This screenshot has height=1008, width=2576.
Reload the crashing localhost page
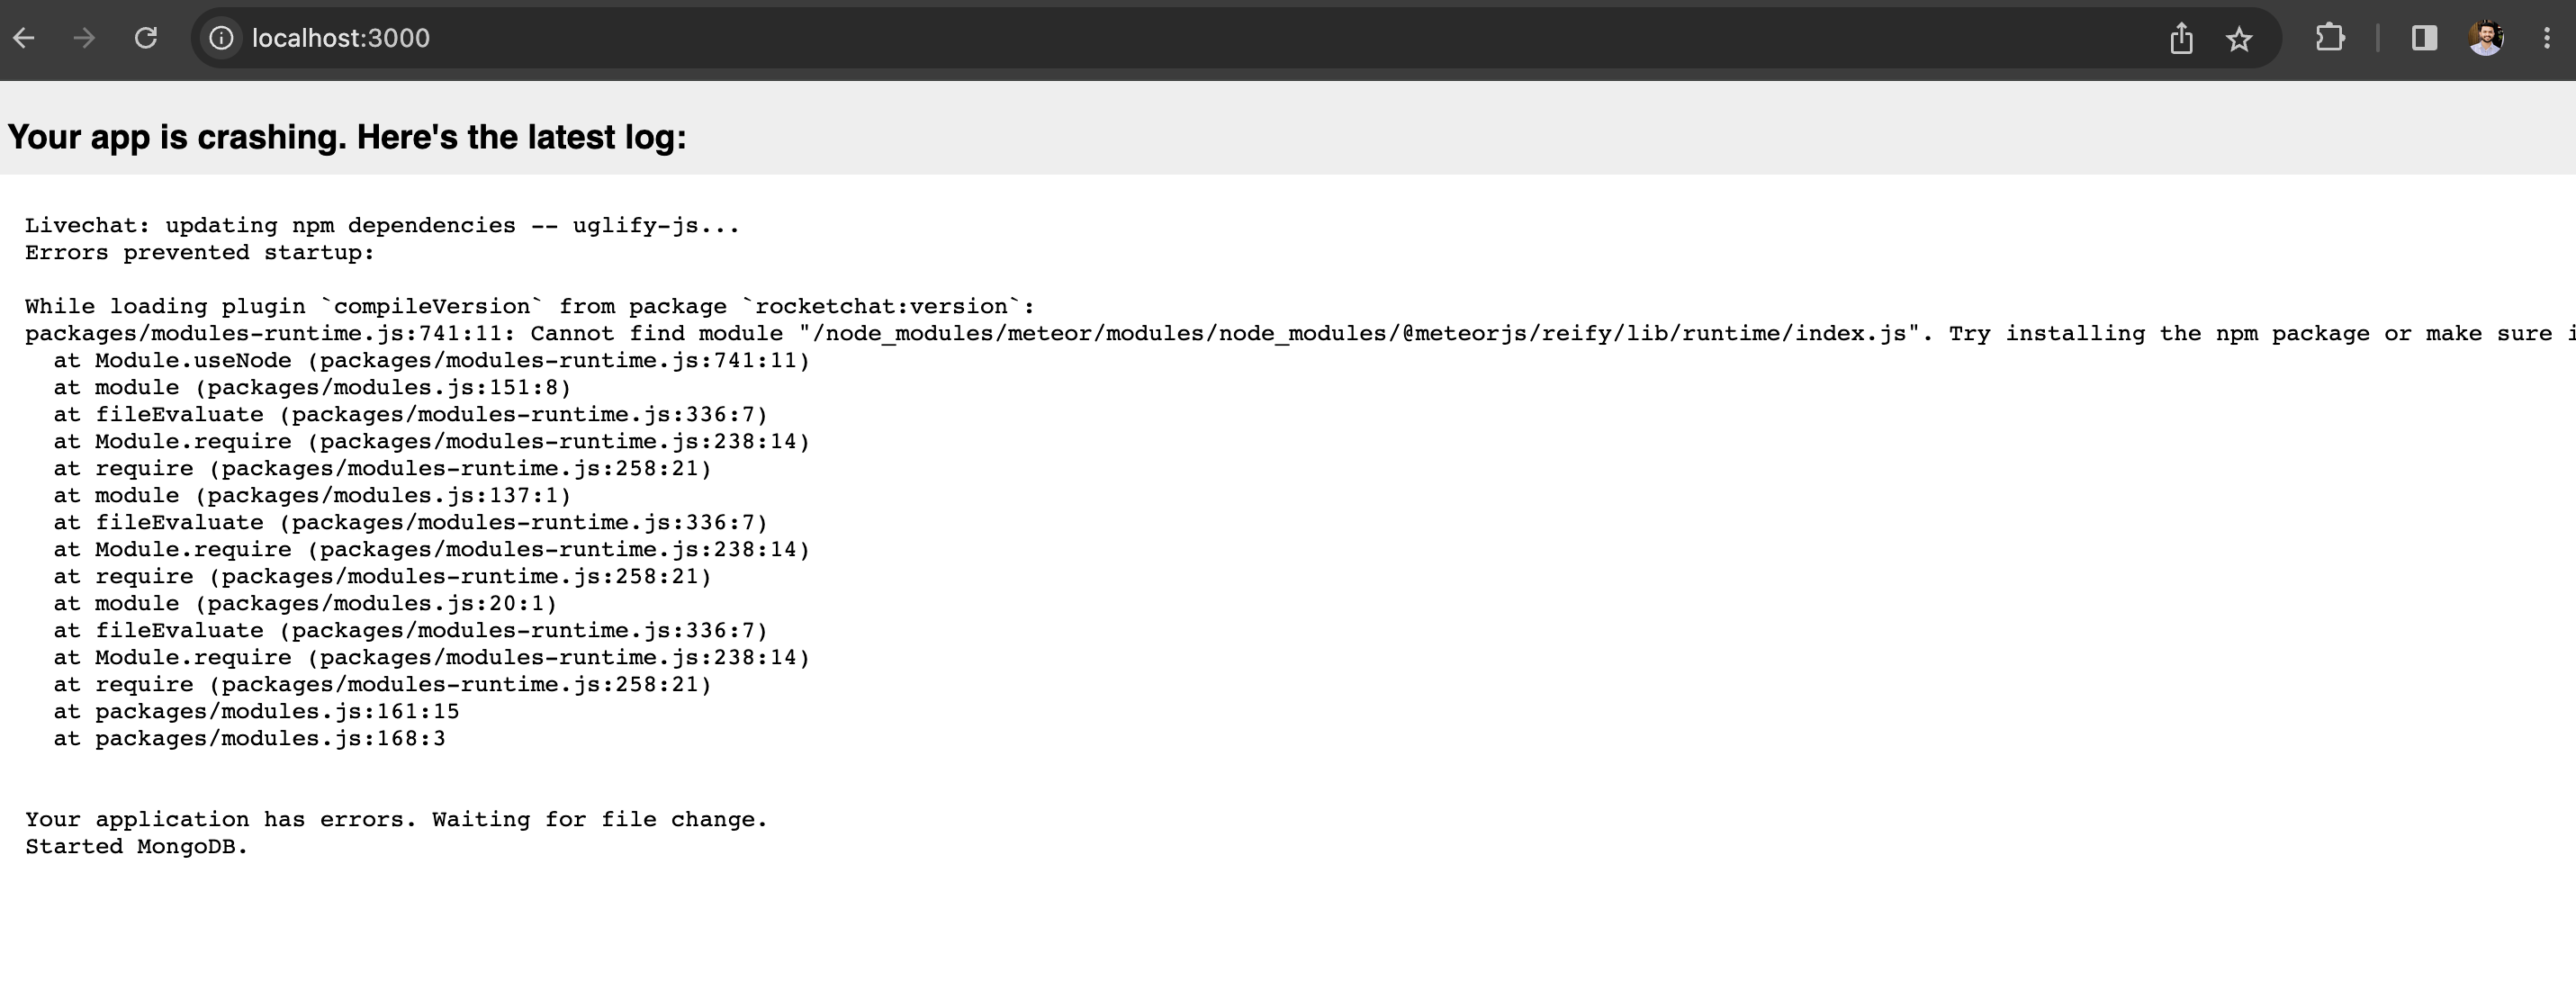pos(146,38)
